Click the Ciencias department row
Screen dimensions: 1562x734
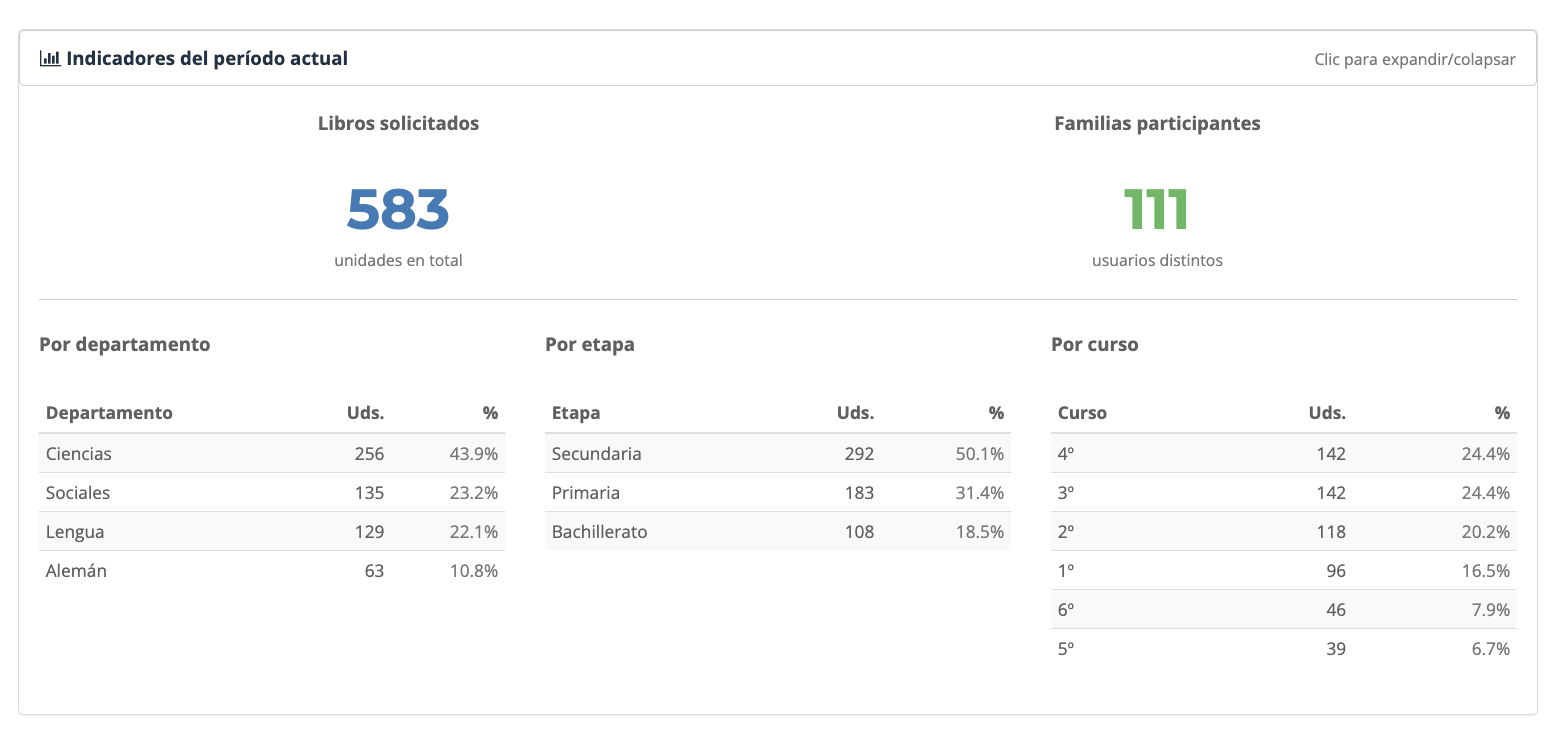272,453
